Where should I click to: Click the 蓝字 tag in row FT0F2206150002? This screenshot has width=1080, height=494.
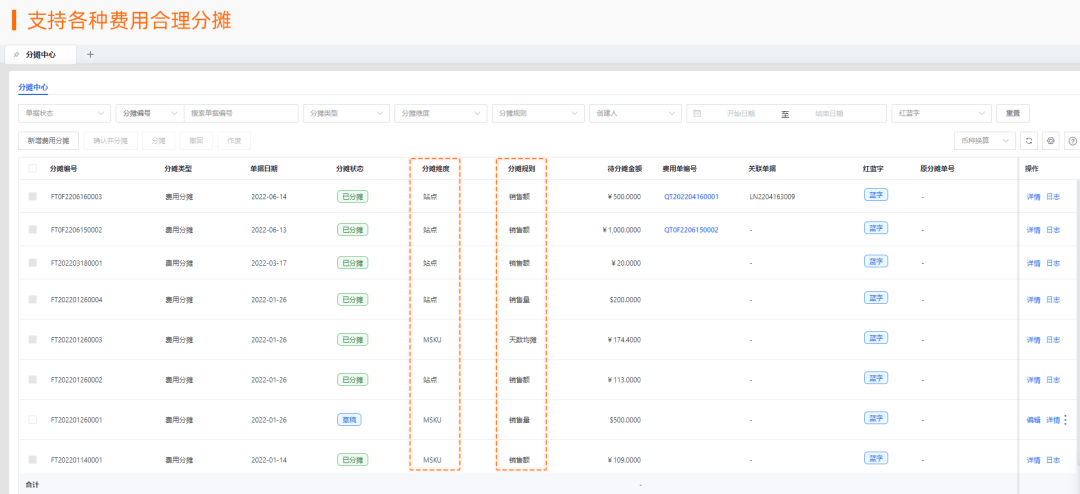click(x=875, y=228)
